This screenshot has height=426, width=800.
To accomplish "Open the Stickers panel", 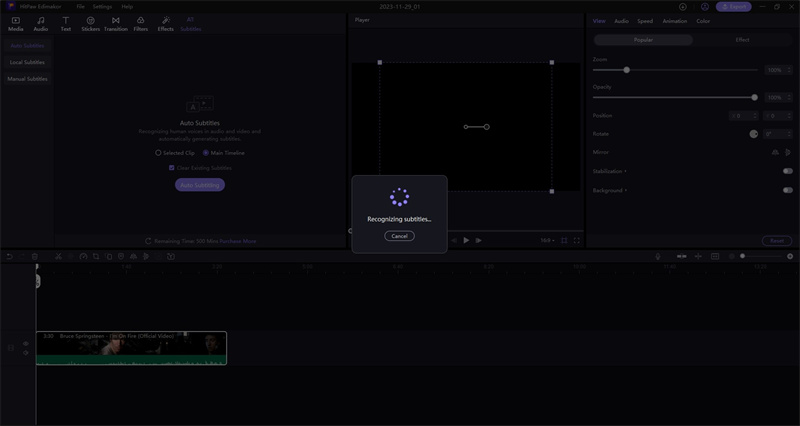I will 91,24.
